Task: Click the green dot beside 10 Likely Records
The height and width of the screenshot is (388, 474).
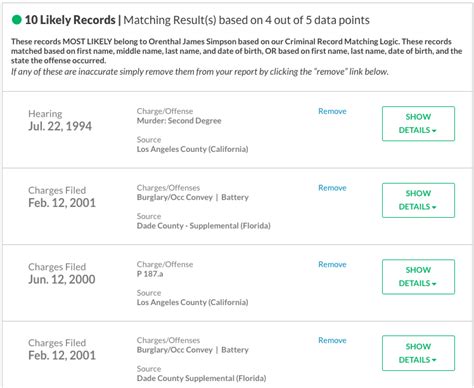Action: click(x=16, y=20)
